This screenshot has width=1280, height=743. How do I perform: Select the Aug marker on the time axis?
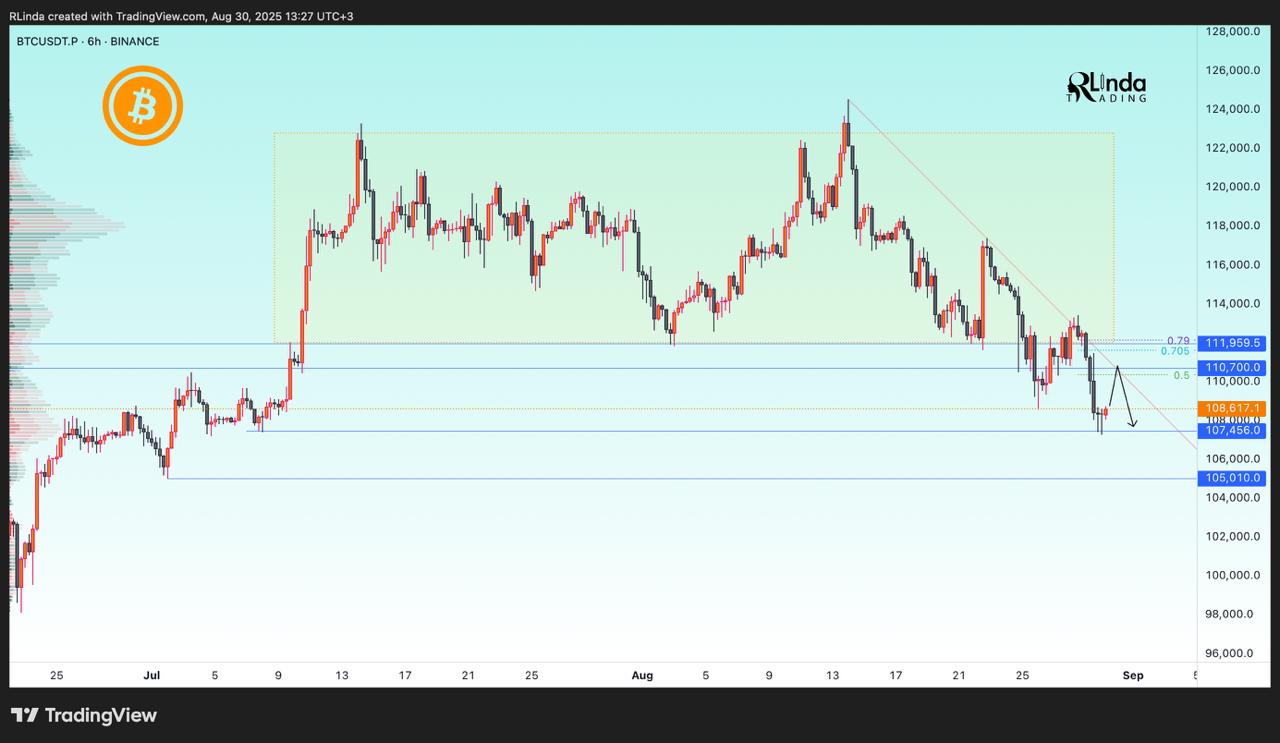642,676
